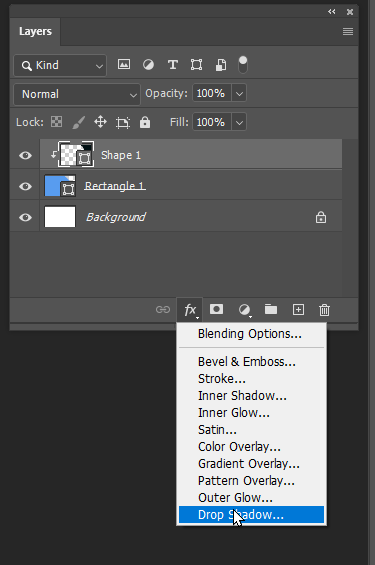Screen dimensions: 375x565
Task: Choose Pattern Overlay effect
Action: click(246, 480)
